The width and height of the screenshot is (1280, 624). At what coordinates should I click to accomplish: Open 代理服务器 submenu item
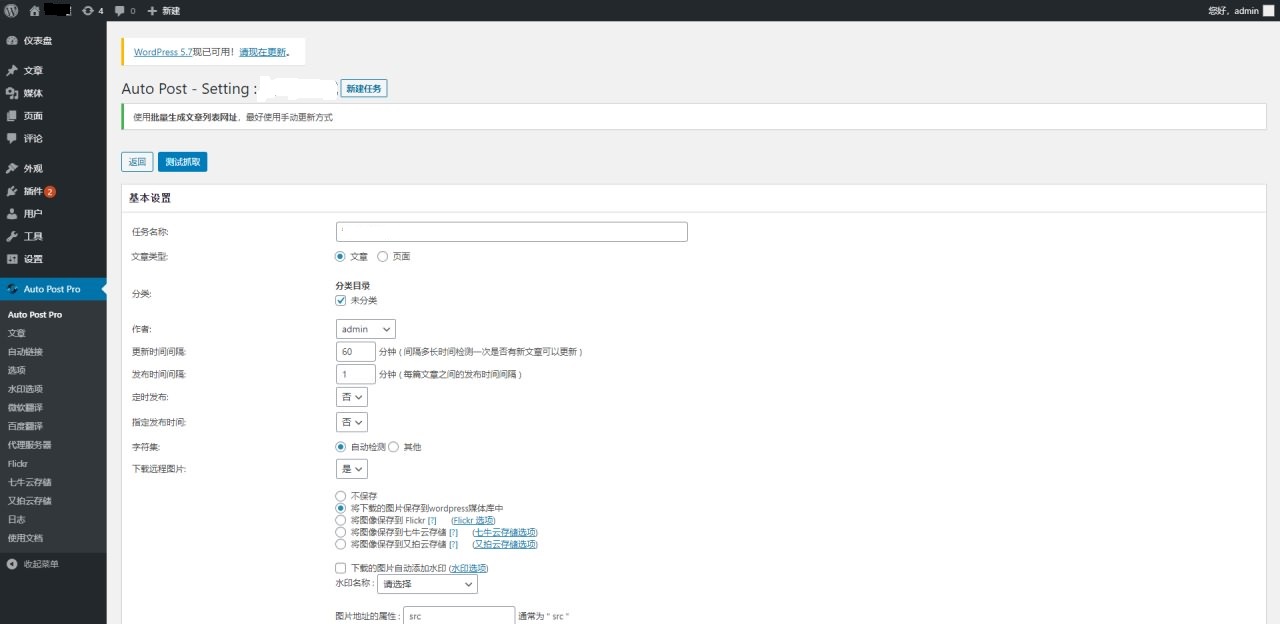30,445
